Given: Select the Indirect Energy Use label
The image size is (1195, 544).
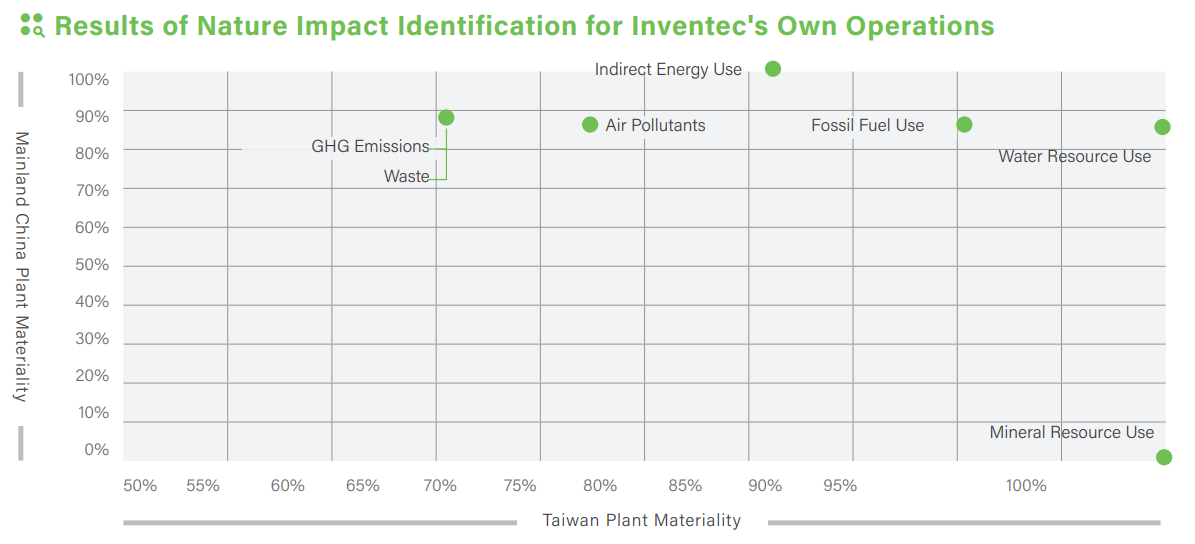Looking at the screenshot, I should click(668, 70).
